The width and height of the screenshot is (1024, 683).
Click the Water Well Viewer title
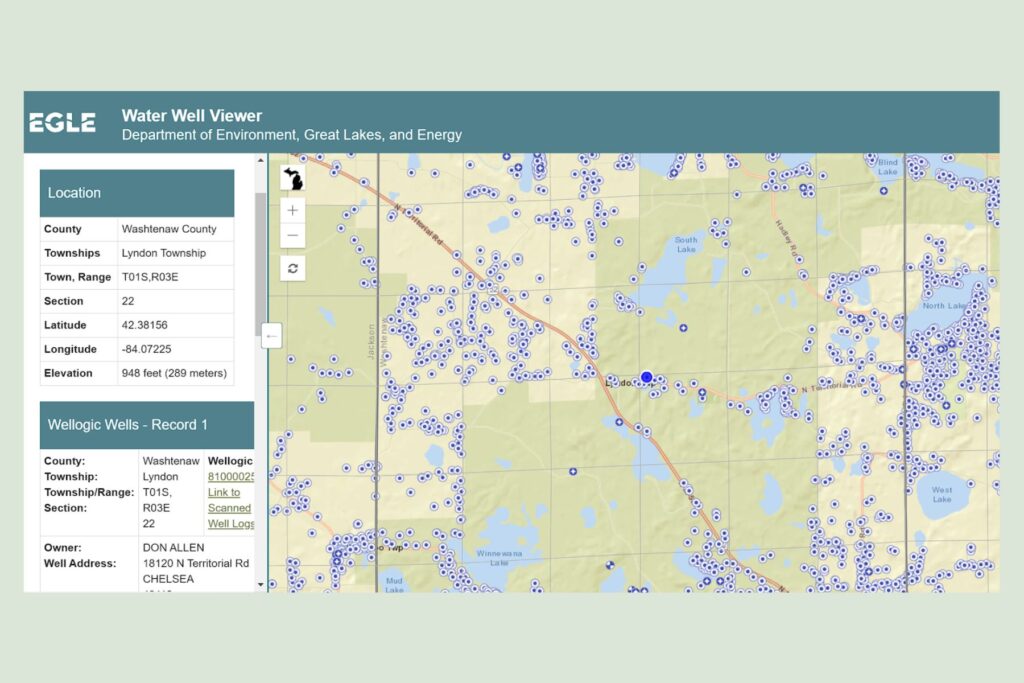click(192, 116)
